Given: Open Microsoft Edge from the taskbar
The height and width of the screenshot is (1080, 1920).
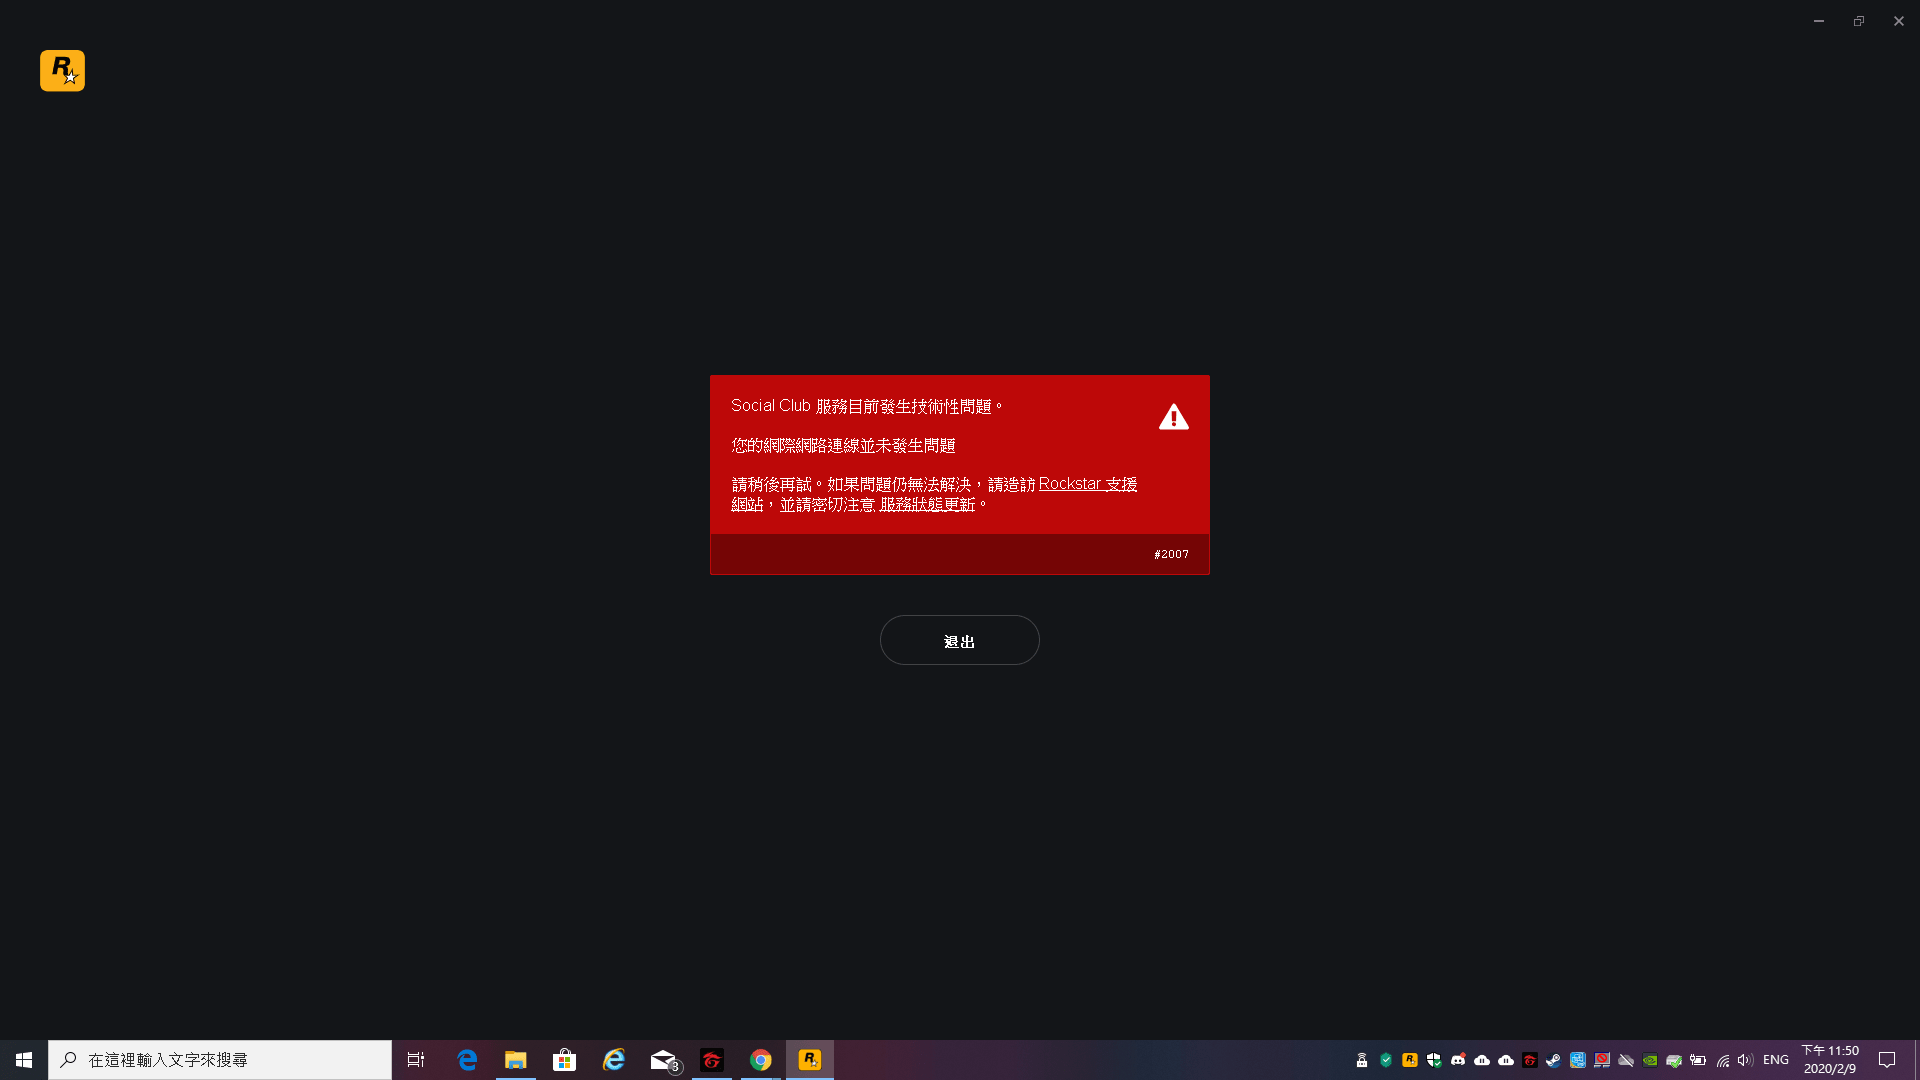Looking at the screenshot, I should 467,1060.
